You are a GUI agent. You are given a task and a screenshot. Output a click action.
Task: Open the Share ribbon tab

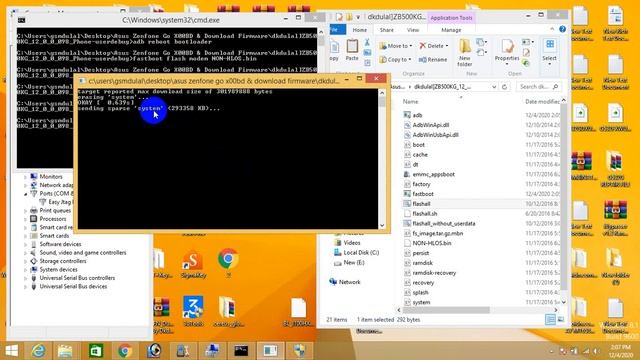(x=387, y=30)
